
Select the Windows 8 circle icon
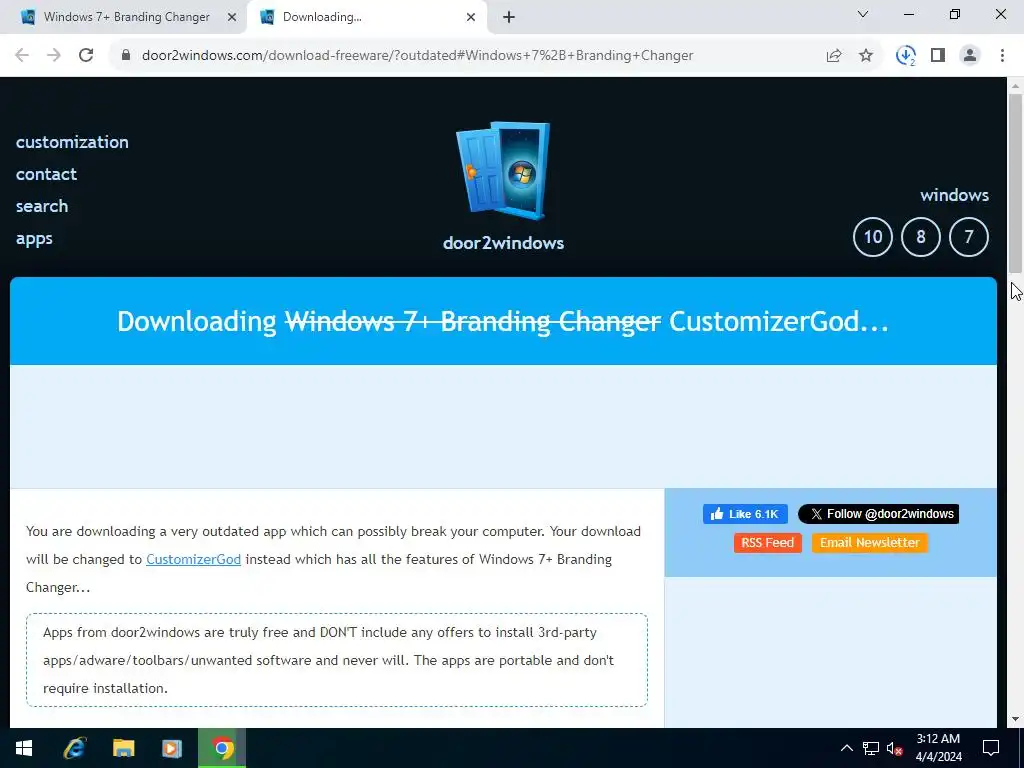(x=921, y=236)
